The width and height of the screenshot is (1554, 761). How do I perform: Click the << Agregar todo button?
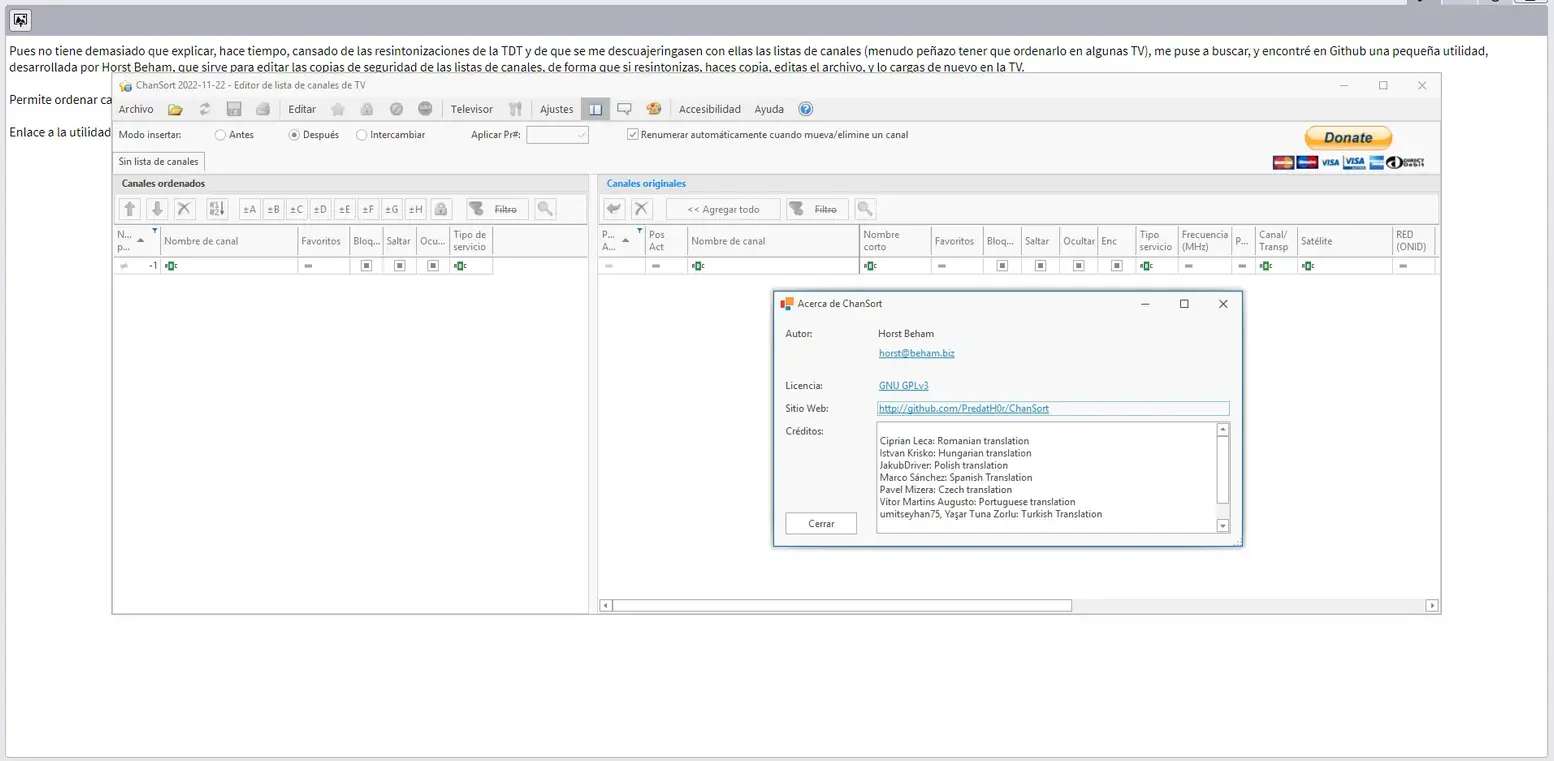pyautogui.click(x=723, y=209)
